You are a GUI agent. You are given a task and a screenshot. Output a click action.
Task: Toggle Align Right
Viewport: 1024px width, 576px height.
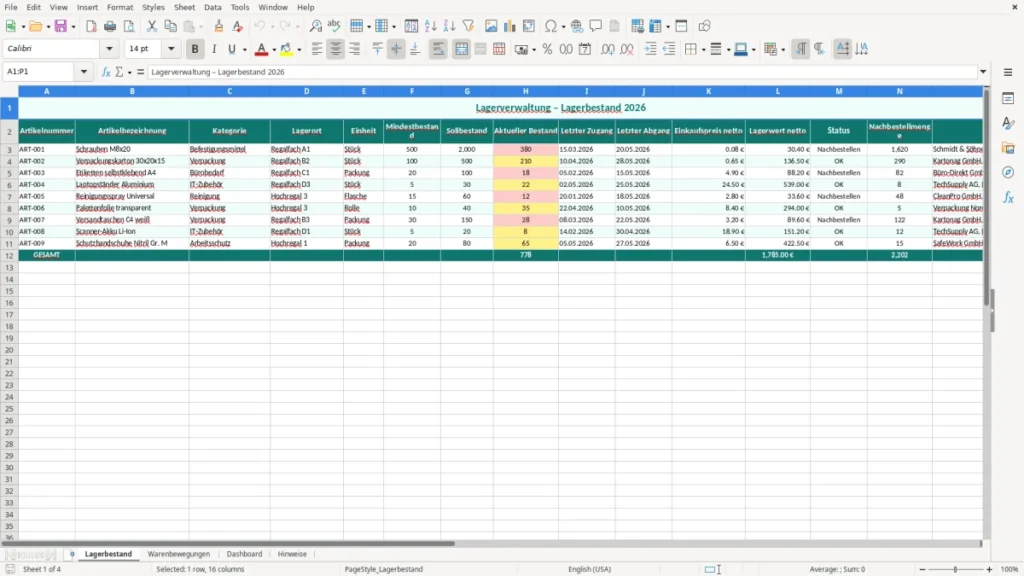[355, 49]
